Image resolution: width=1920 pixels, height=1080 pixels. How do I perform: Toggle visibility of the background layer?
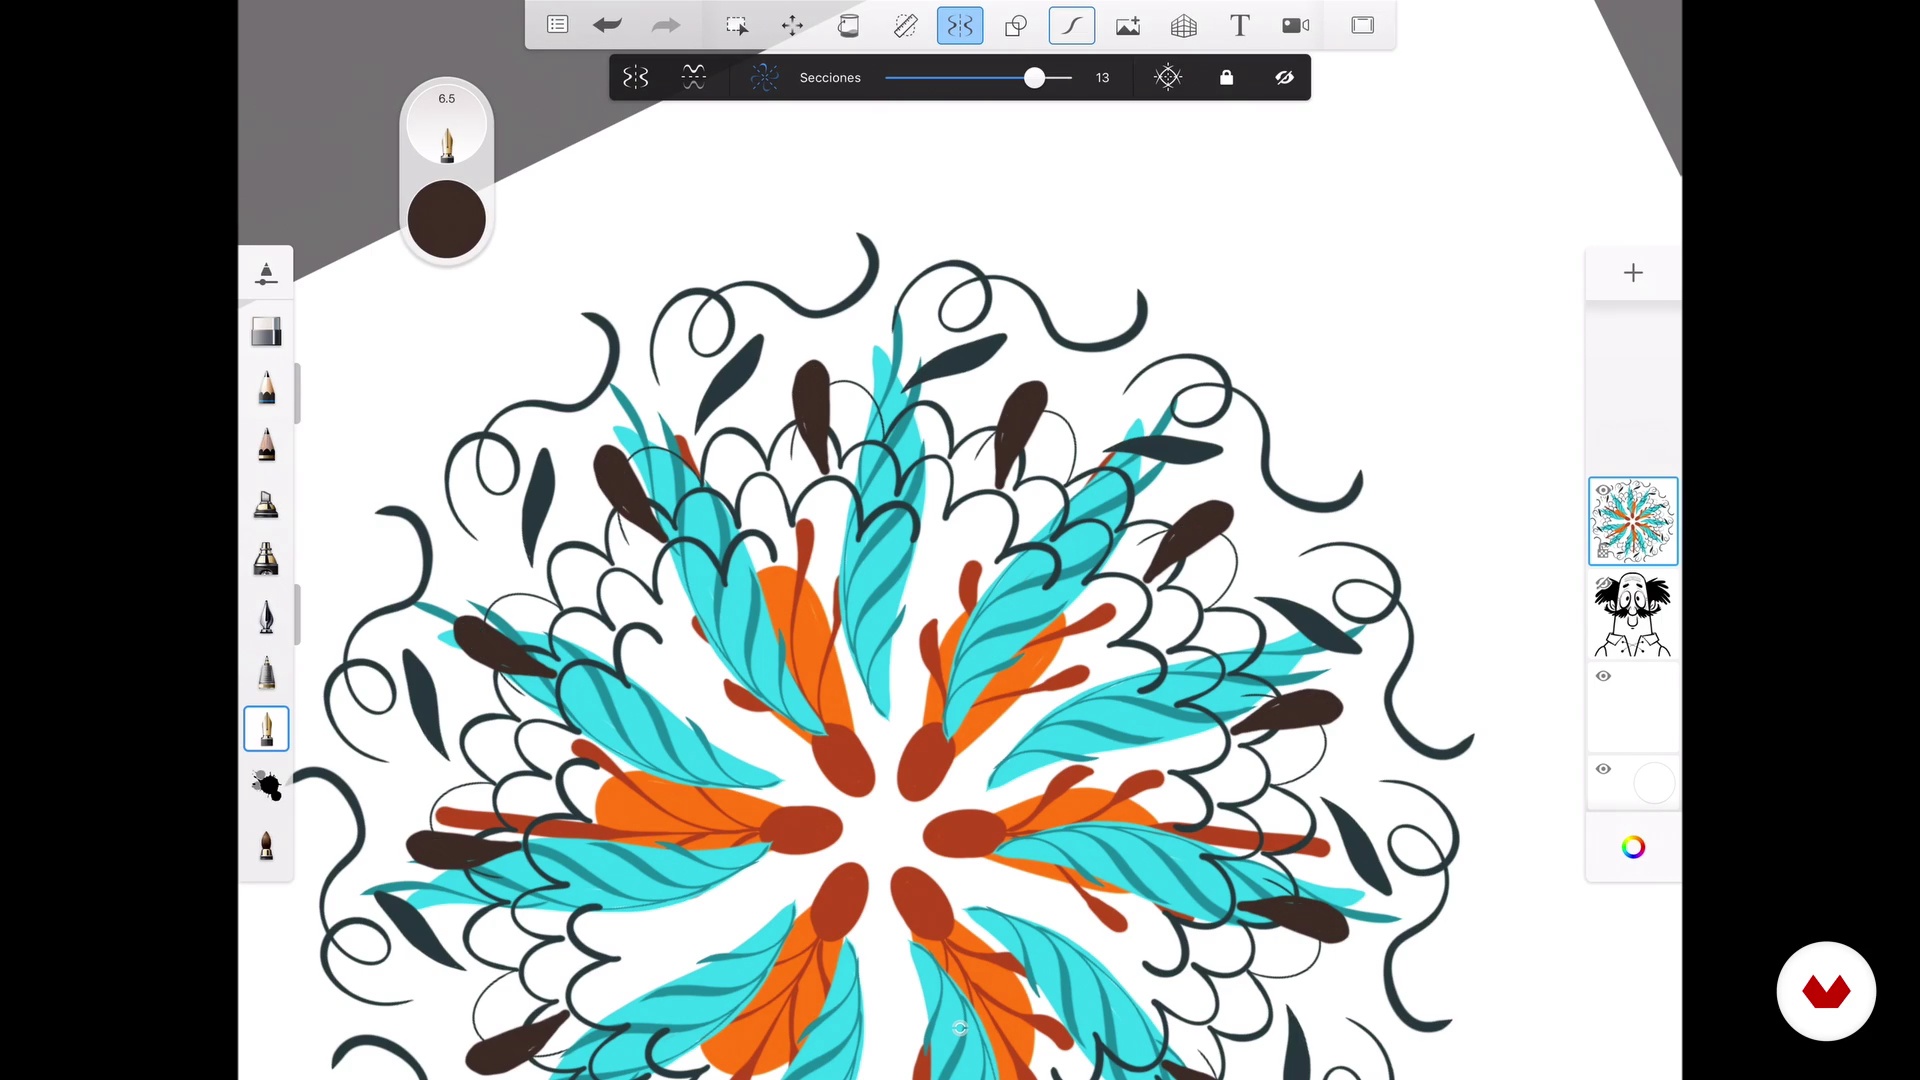(x=1603, y=769)
